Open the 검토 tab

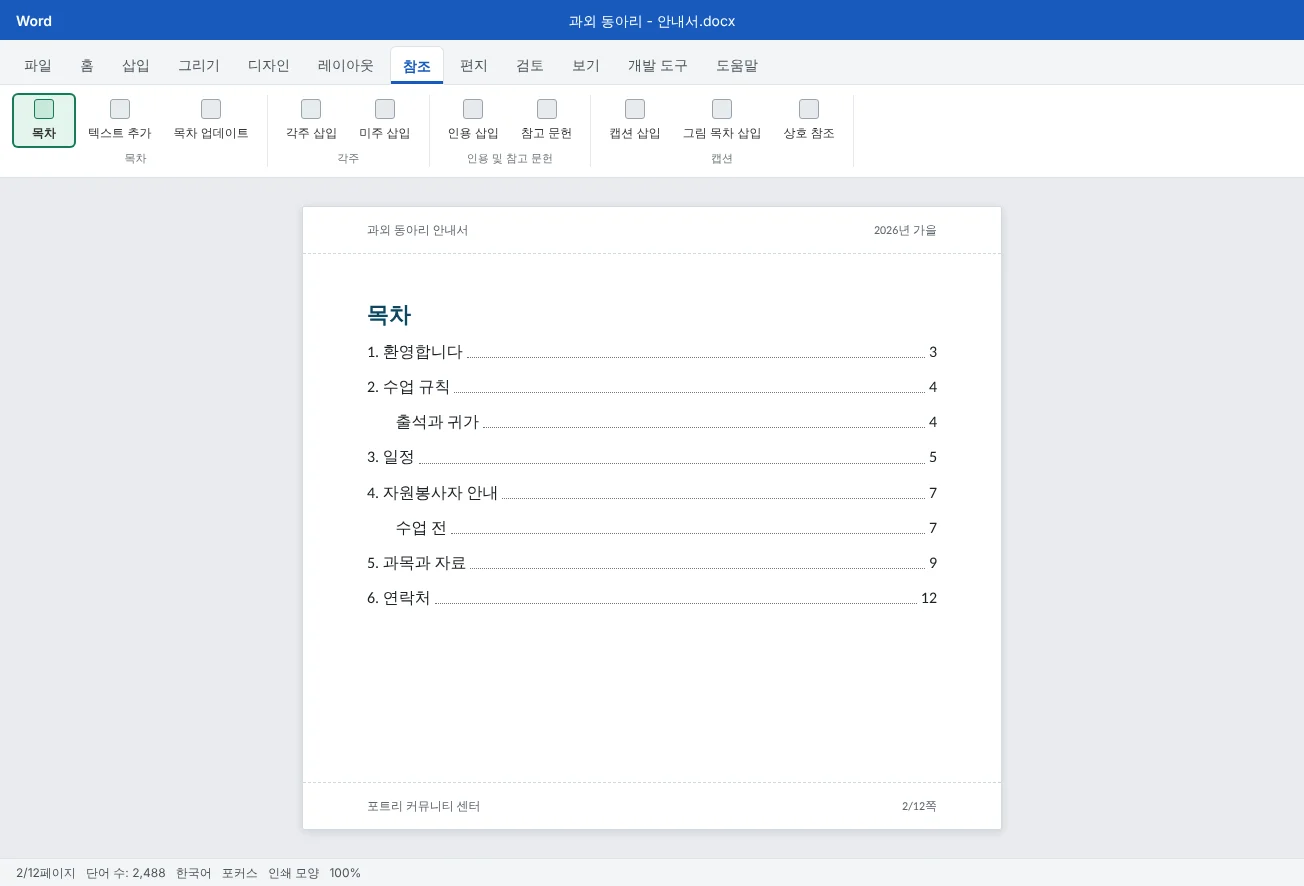tap(530, 66)
